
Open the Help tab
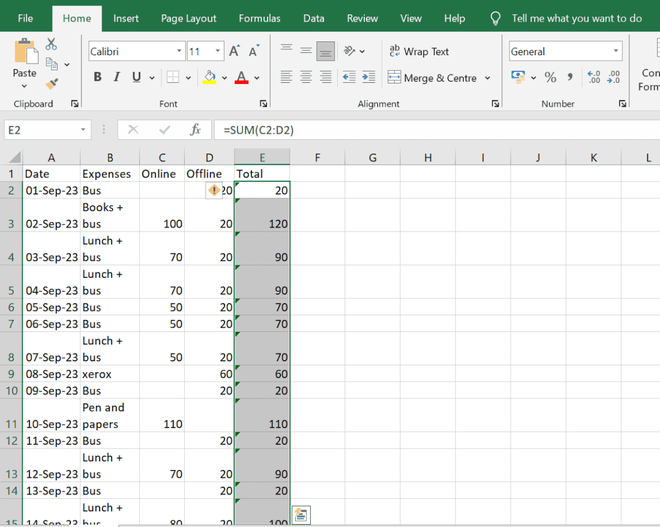click(x=455, y=18)
